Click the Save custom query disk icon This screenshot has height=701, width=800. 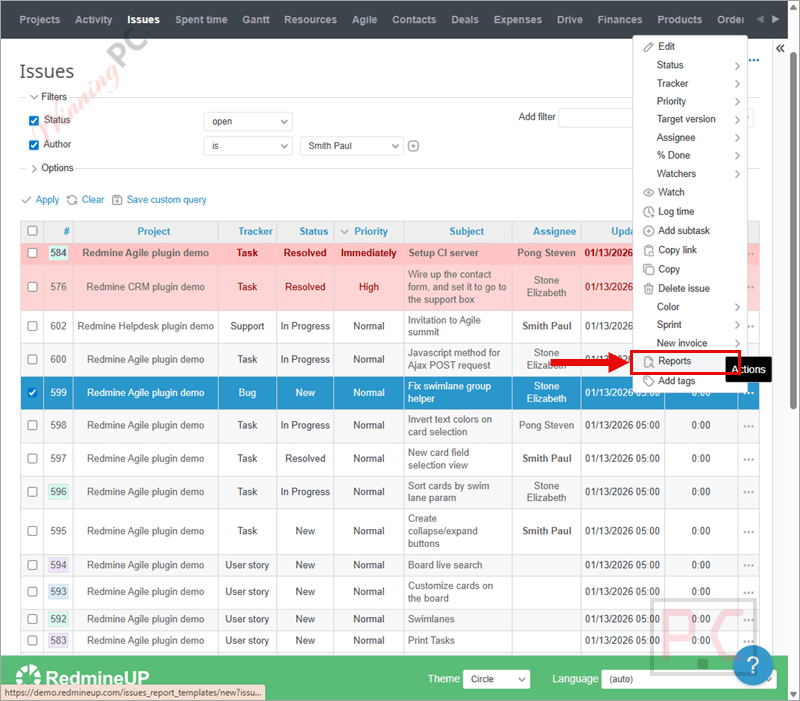(117, 200)
